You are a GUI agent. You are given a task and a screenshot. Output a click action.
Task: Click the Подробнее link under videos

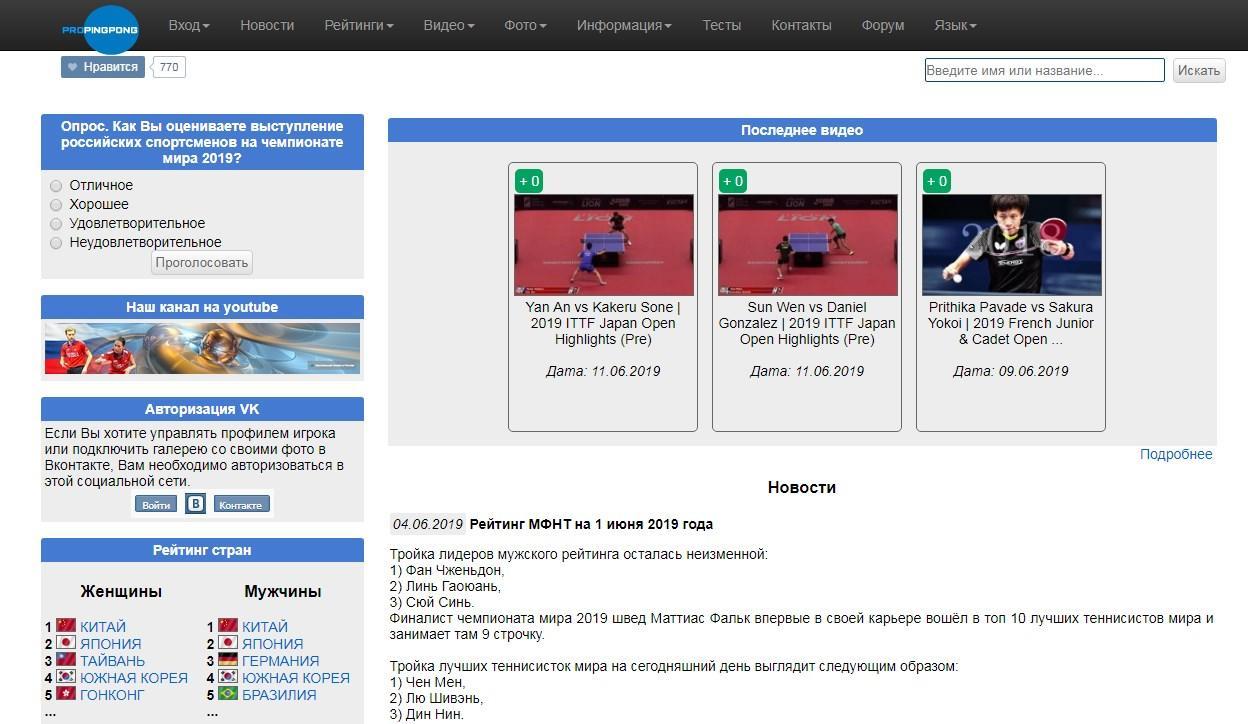[1176, 454]
